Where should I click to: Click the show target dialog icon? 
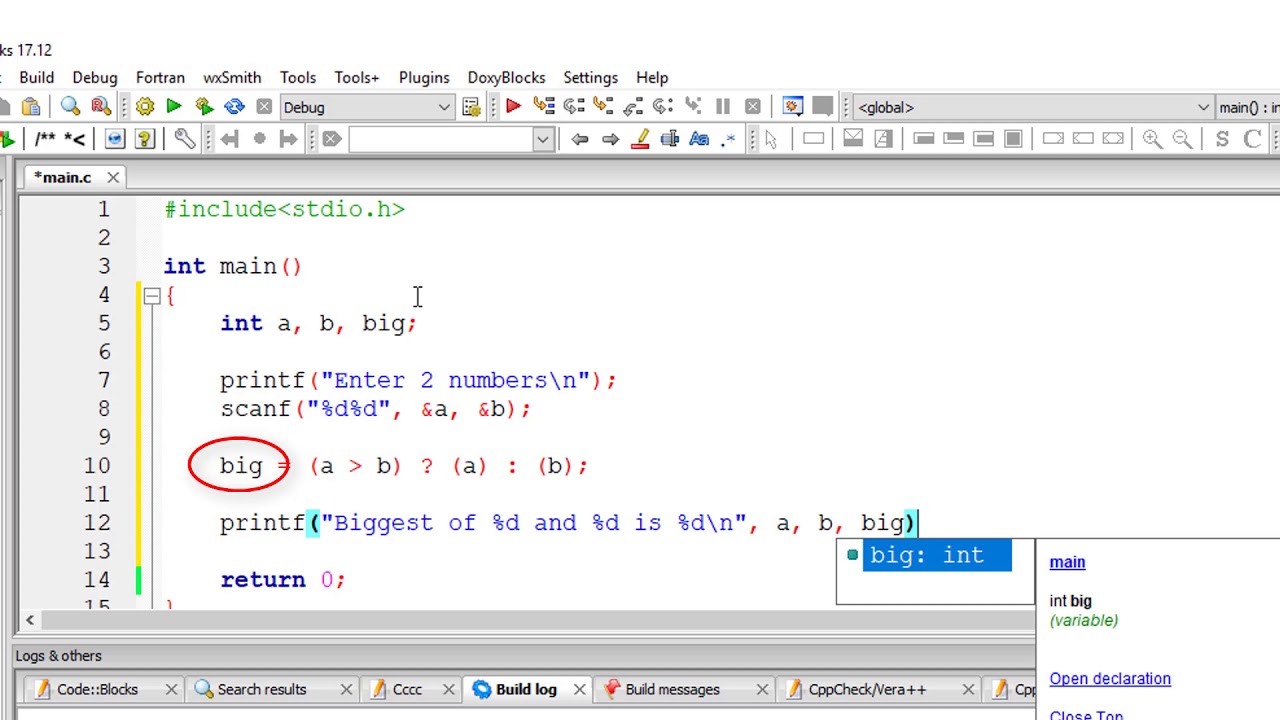pyautogui.click(x=471, y=107)
